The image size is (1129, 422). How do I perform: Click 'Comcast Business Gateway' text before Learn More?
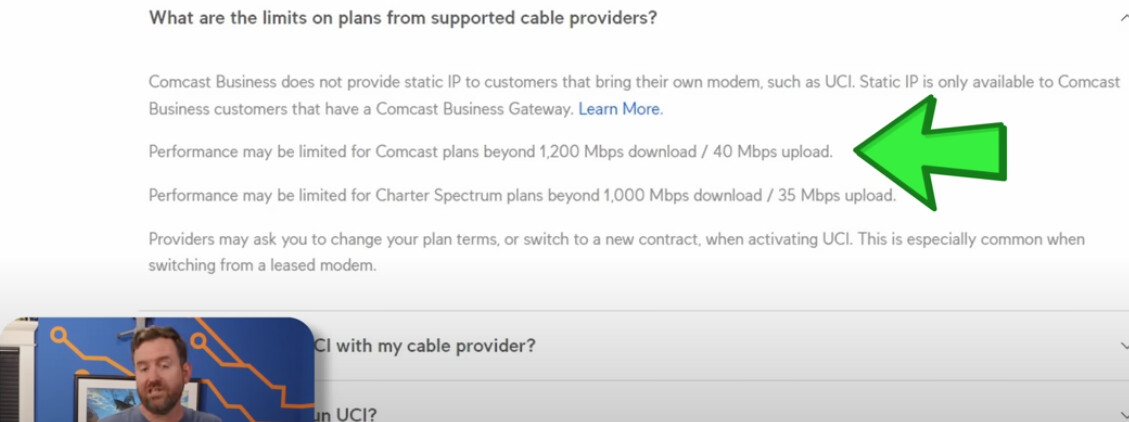tap(474, 109)
